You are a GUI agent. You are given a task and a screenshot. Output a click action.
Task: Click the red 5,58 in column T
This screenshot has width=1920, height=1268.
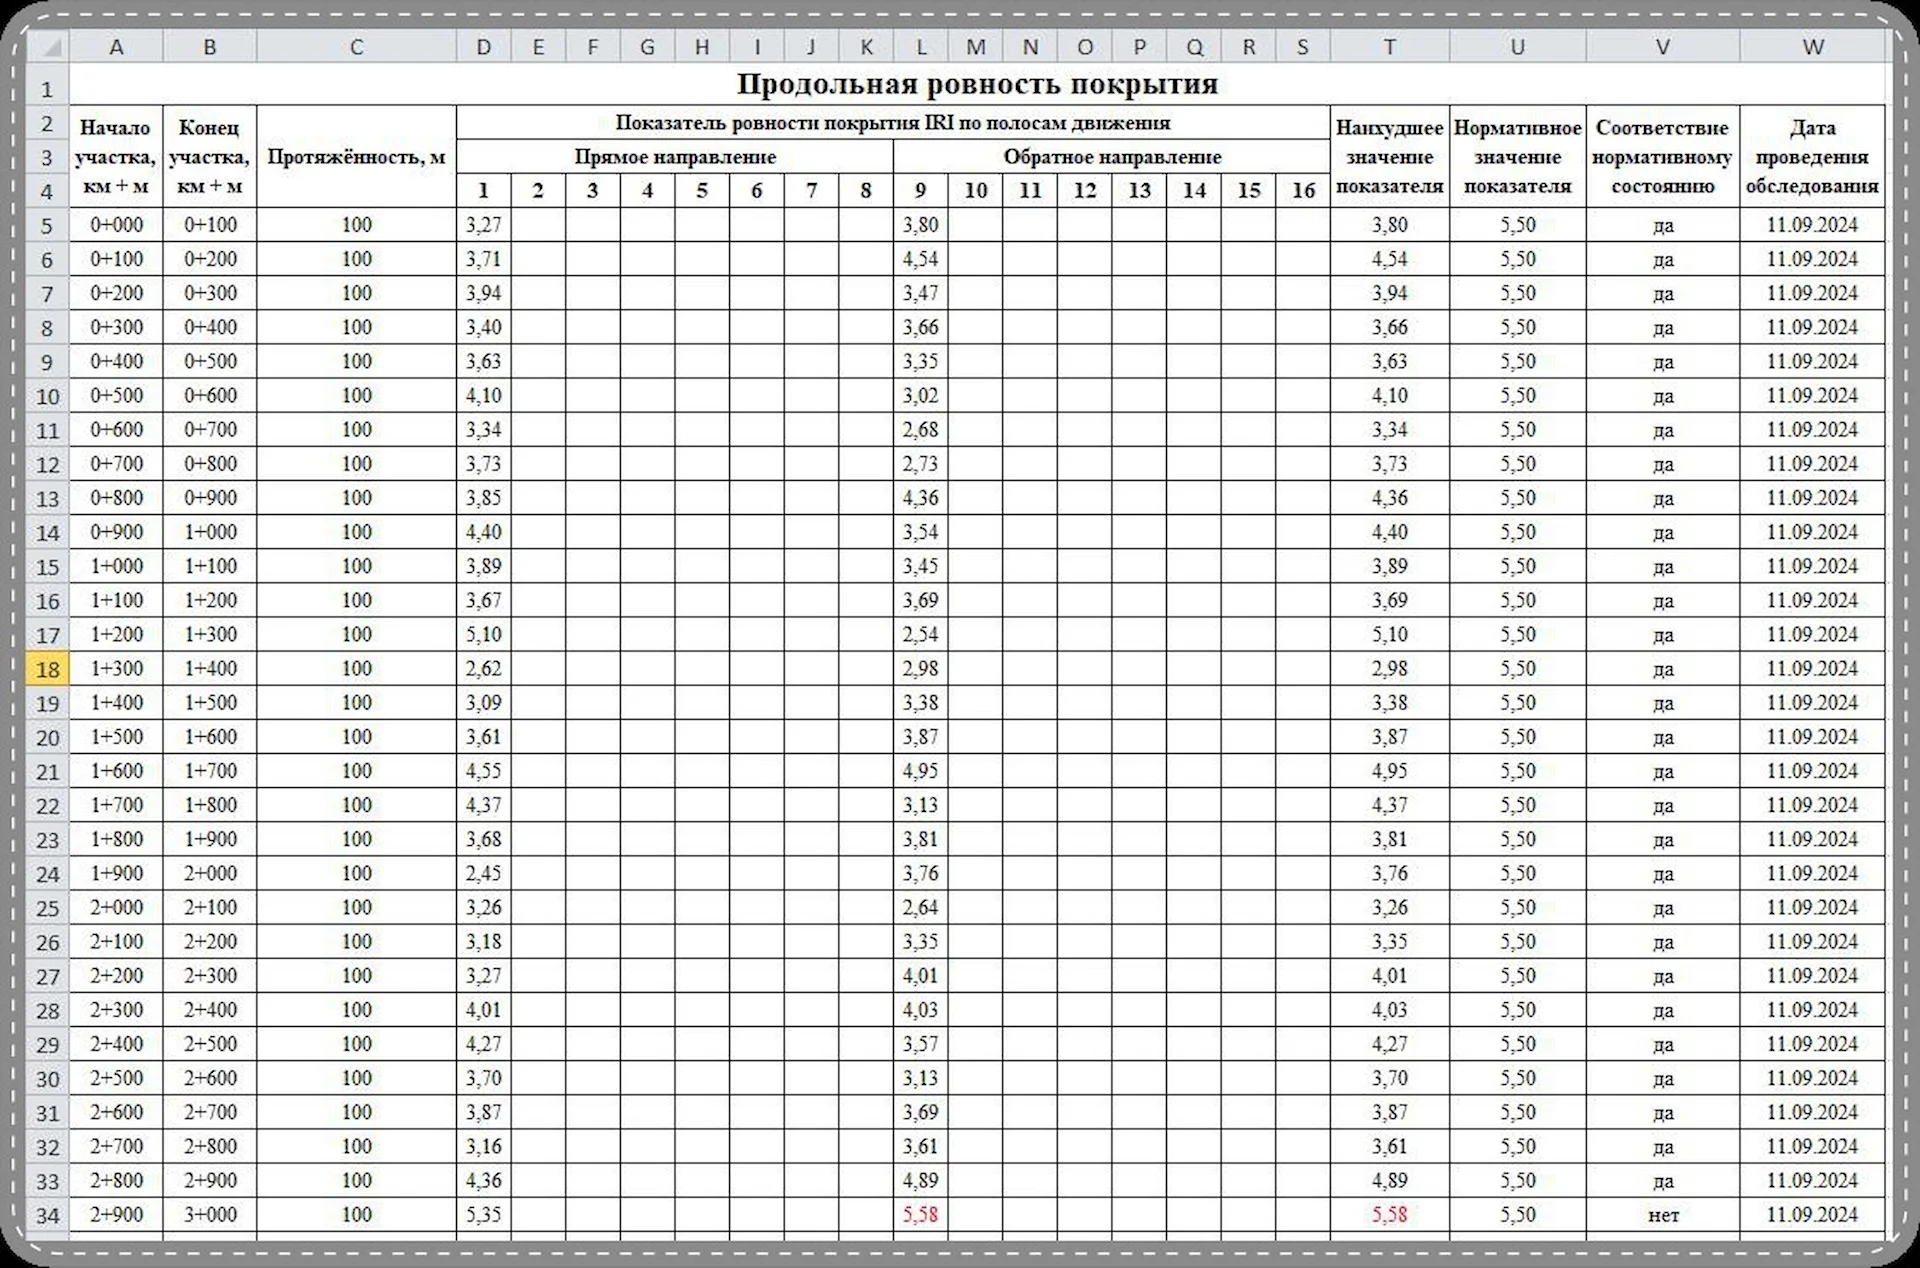(x=1389, y=1214)
